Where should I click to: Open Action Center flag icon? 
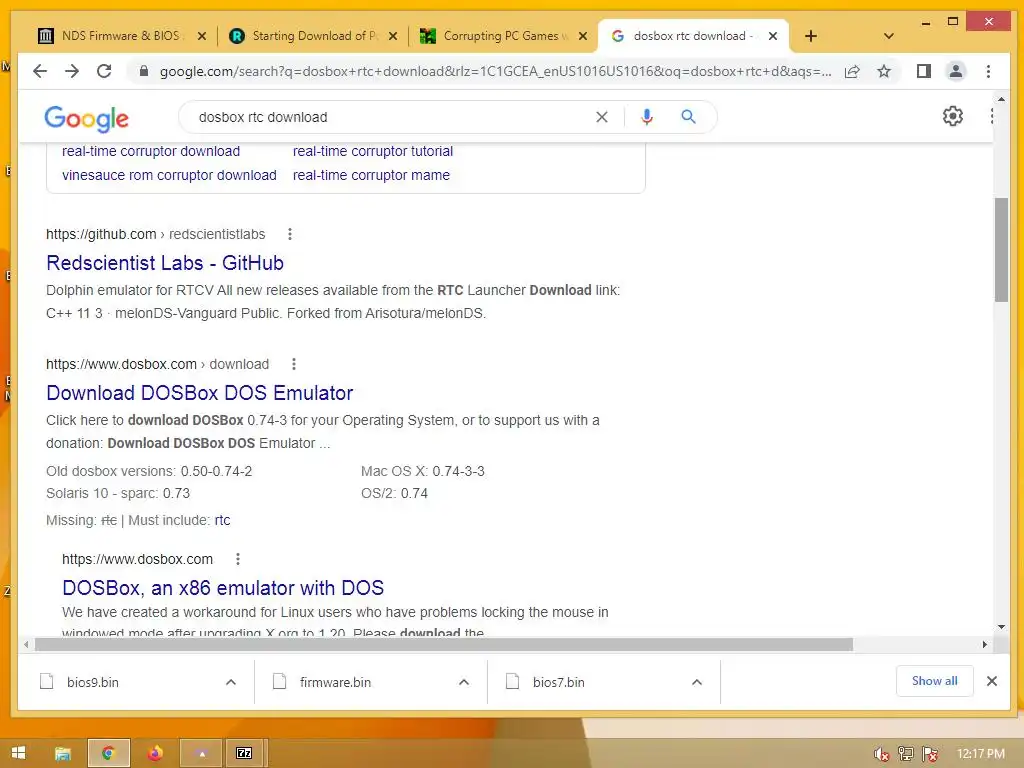pos(931,754)
